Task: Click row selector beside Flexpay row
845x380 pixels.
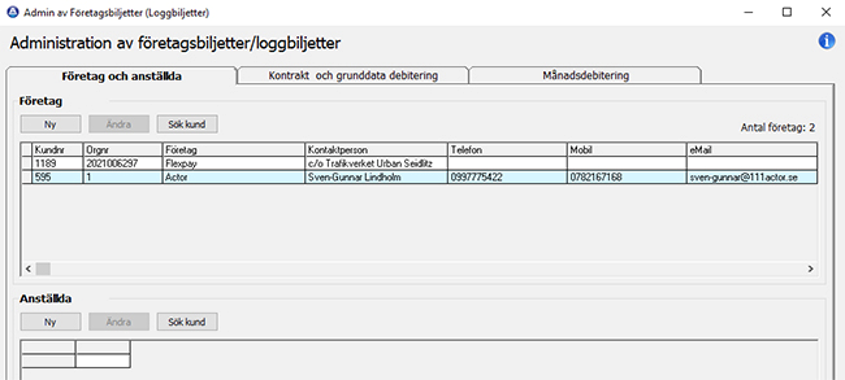Action: [27, 163]
